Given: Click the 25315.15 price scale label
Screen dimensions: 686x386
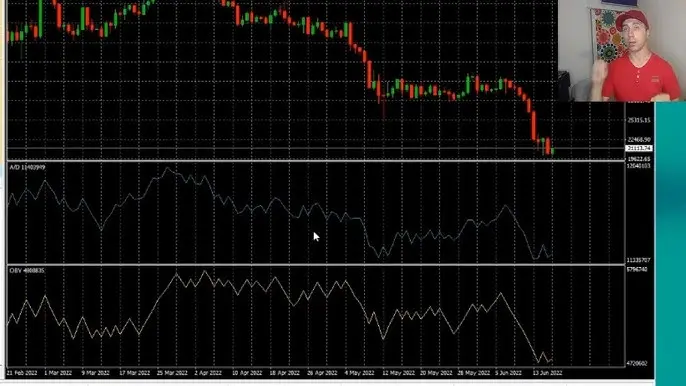Looking at the screenshot, I should coord(639,120).
